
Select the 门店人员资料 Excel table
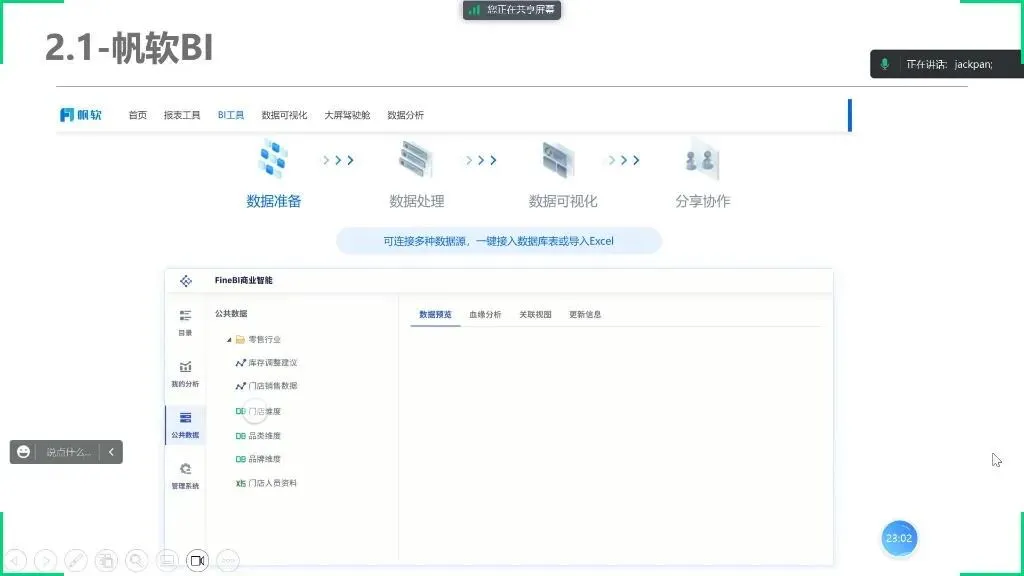coord(266,483)
